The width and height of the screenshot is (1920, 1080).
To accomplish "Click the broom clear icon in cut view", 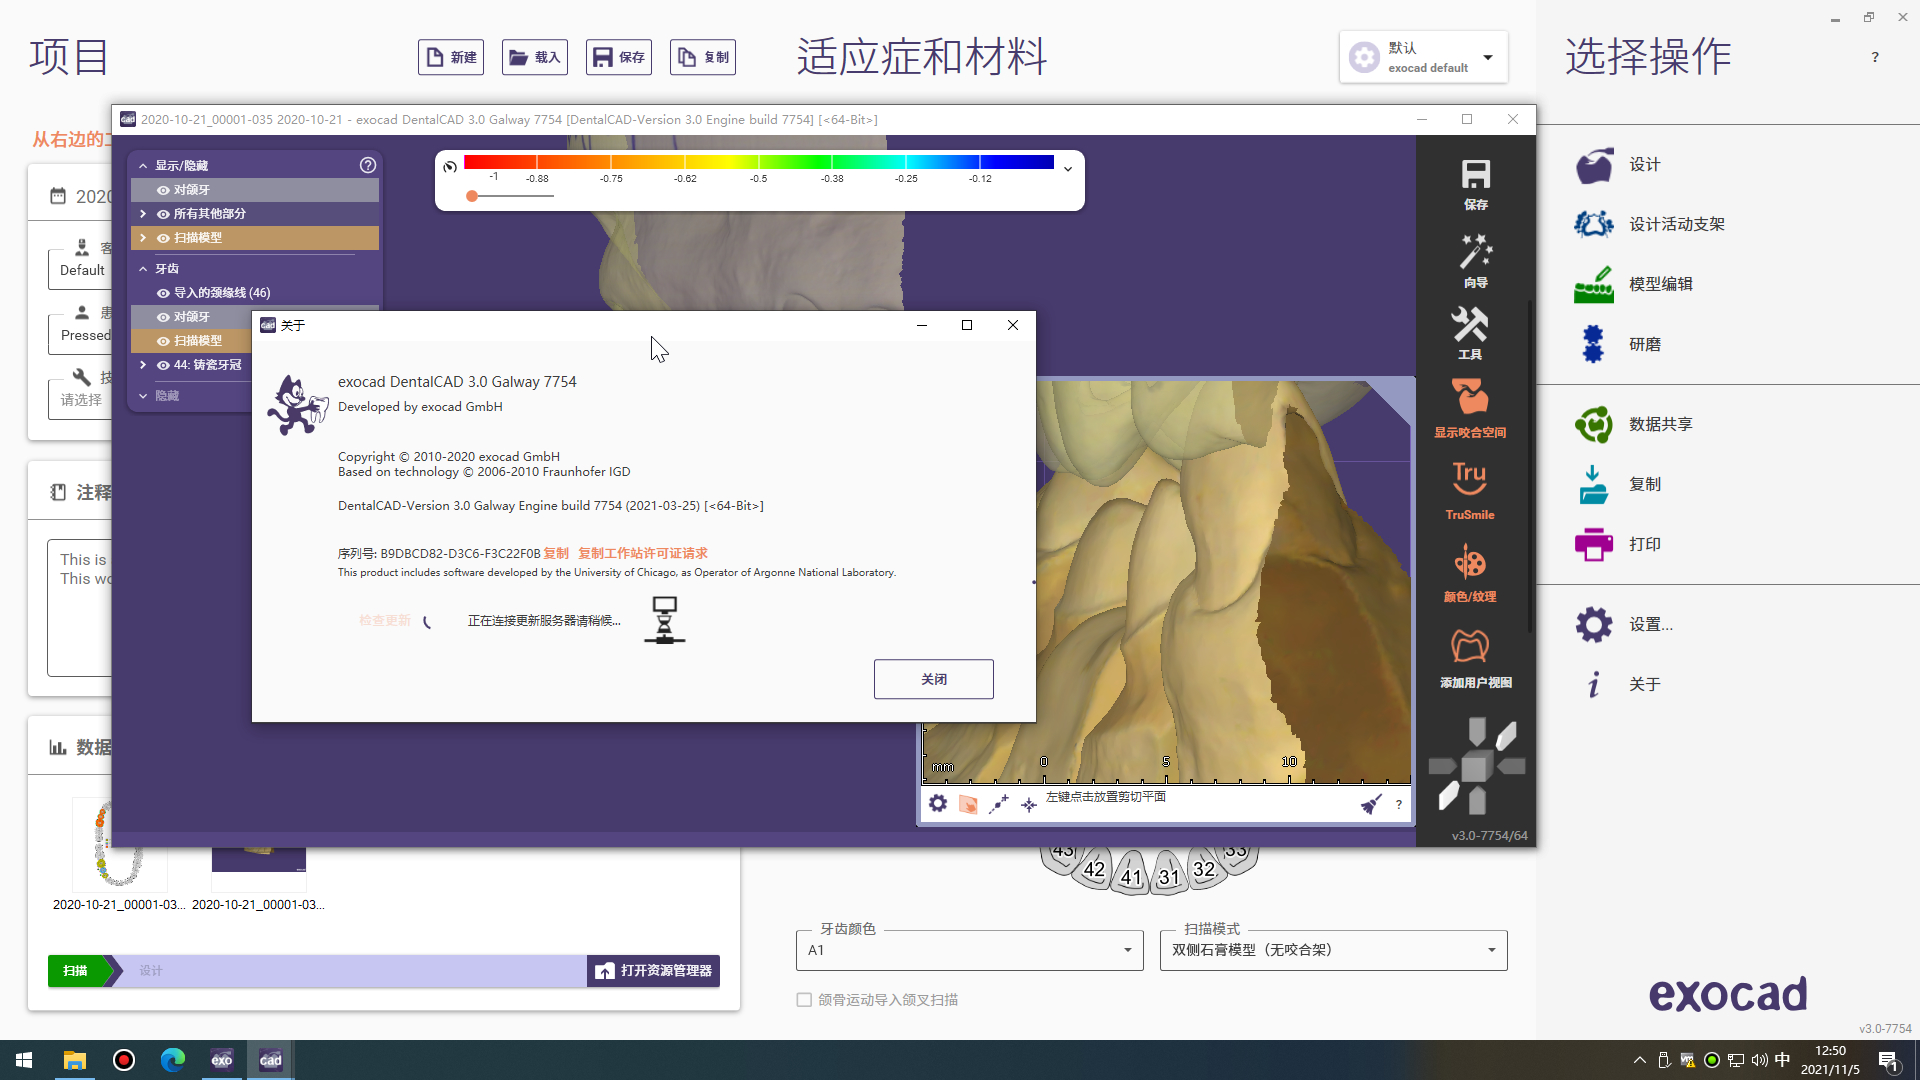I will 1371,804.
